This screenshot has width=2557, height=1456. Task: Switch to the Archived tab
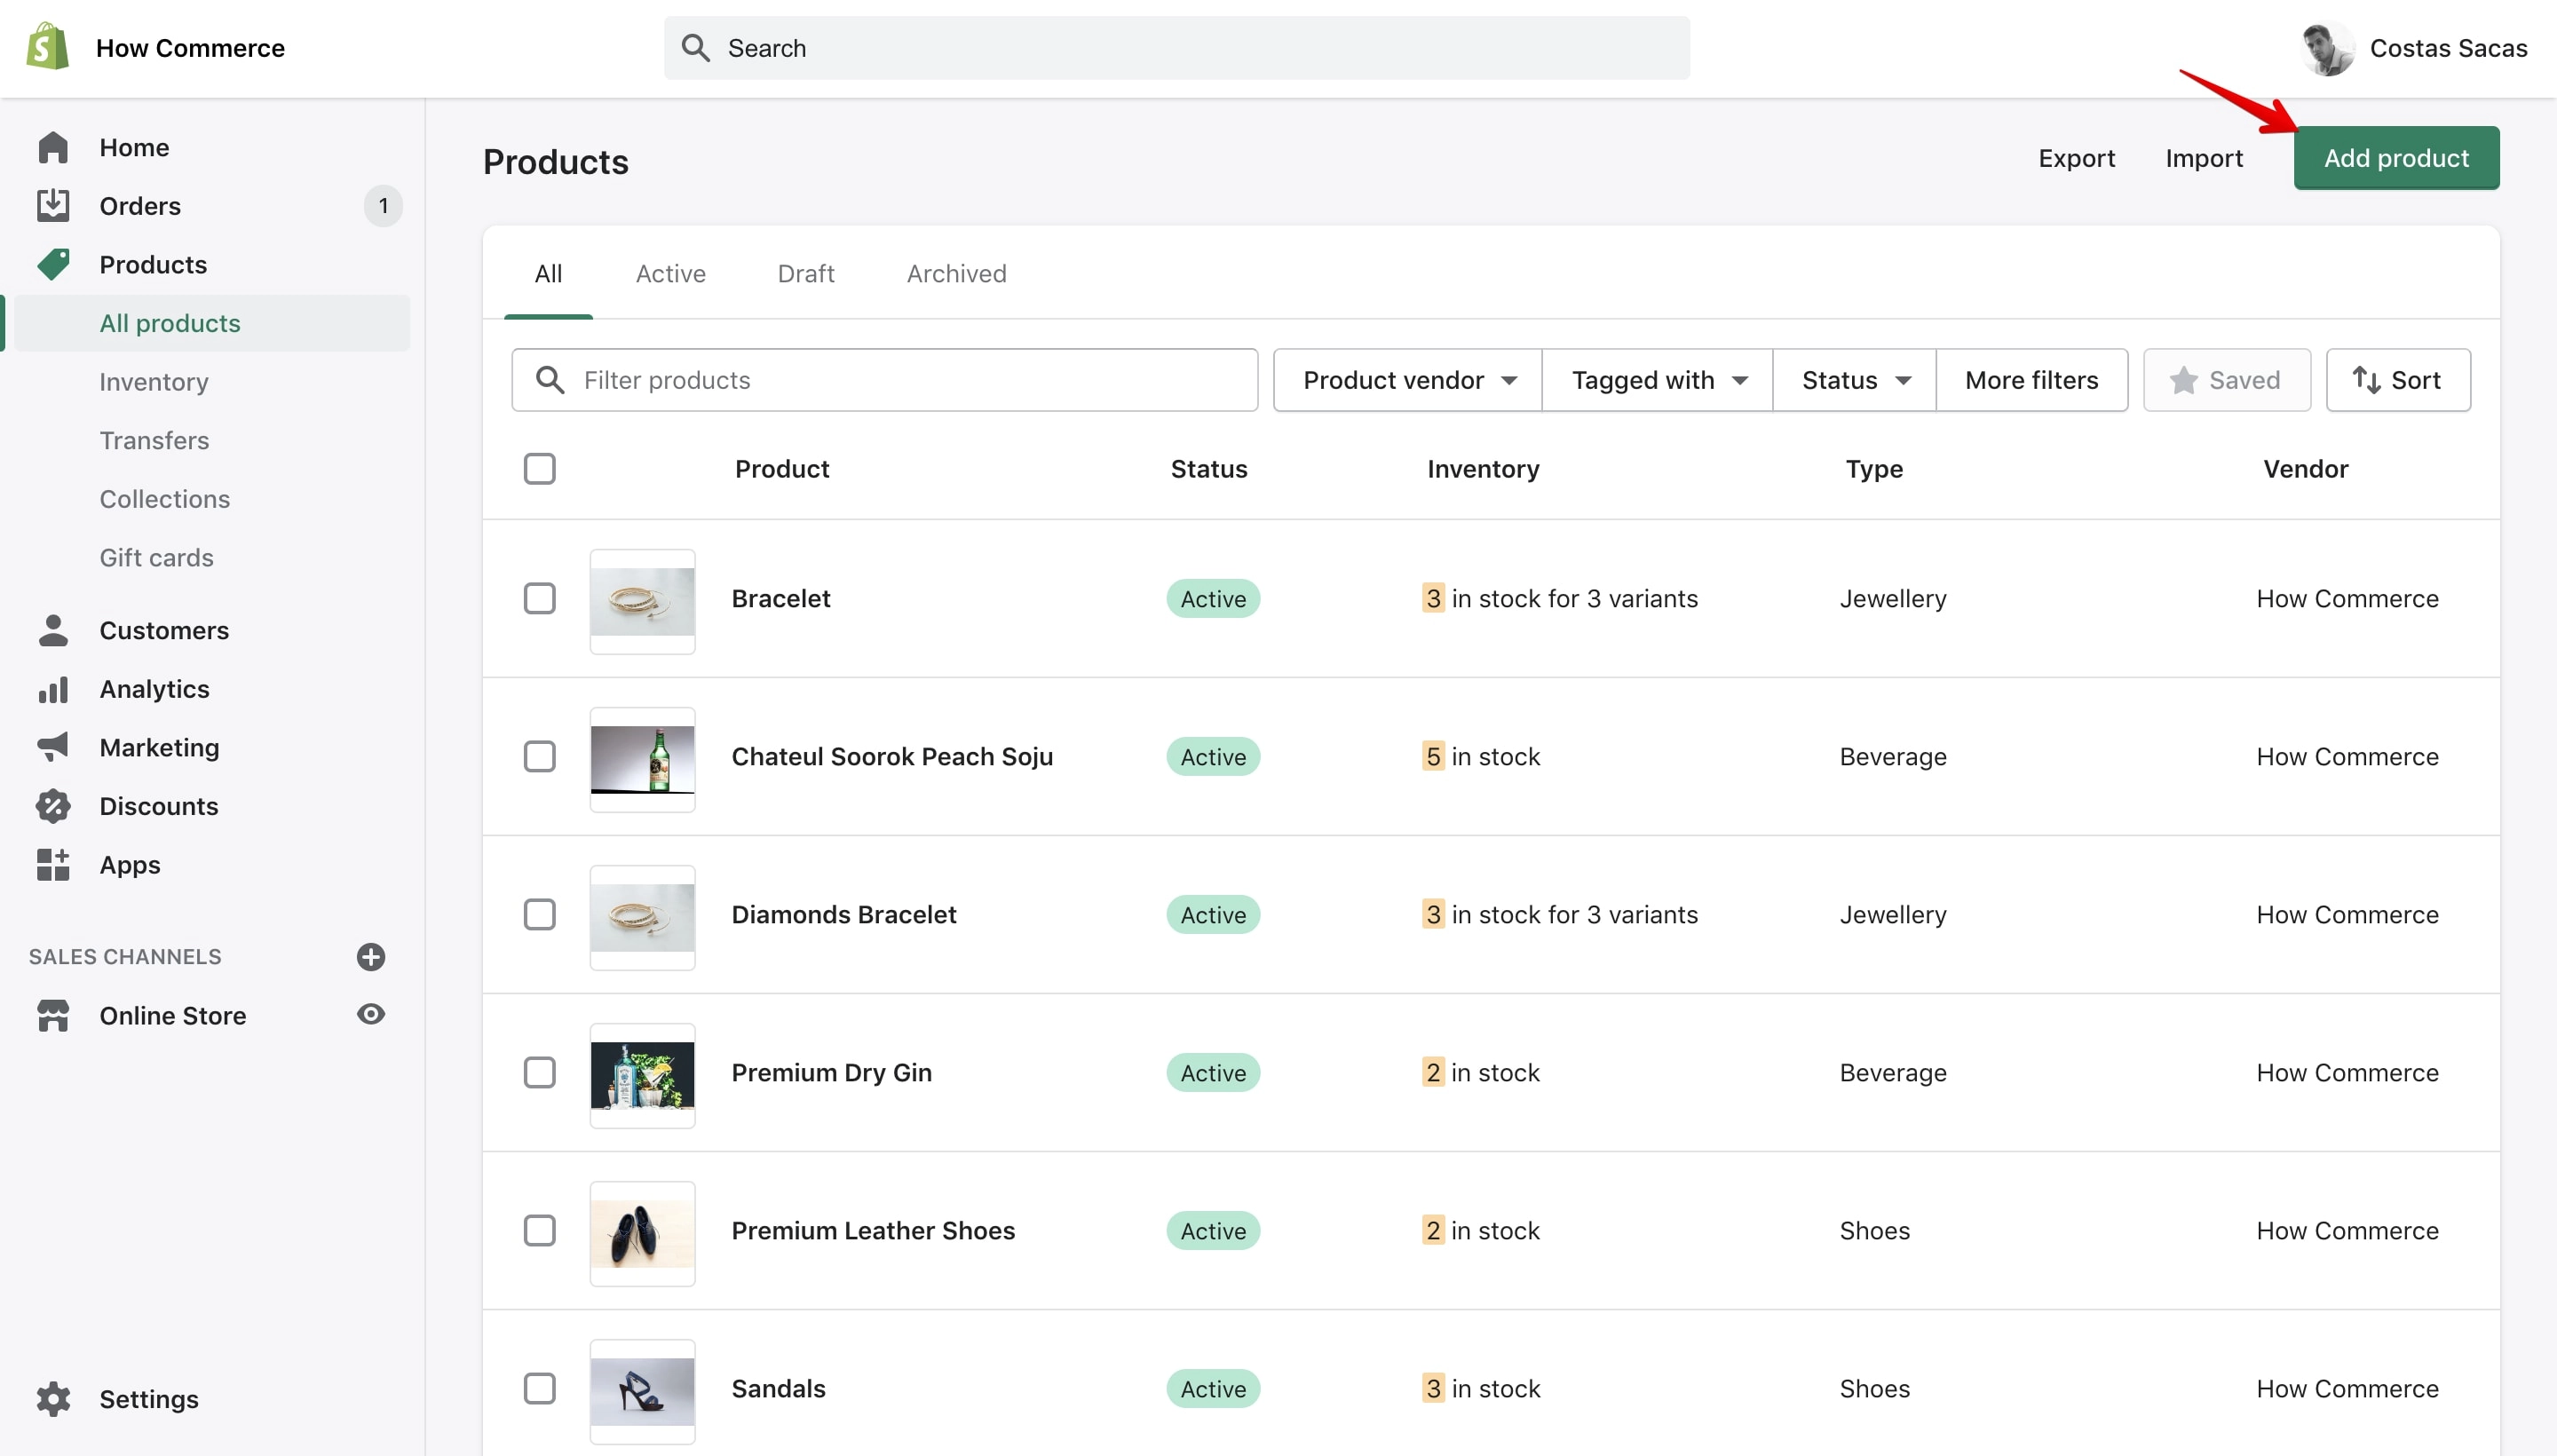point(956,274)
